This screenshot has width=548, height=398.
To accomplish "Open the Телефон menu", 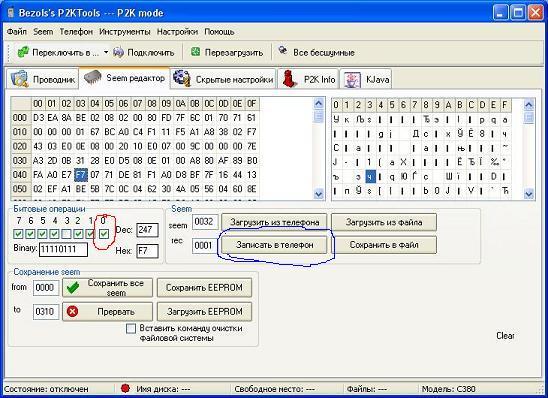I will (x=76, y=32).
